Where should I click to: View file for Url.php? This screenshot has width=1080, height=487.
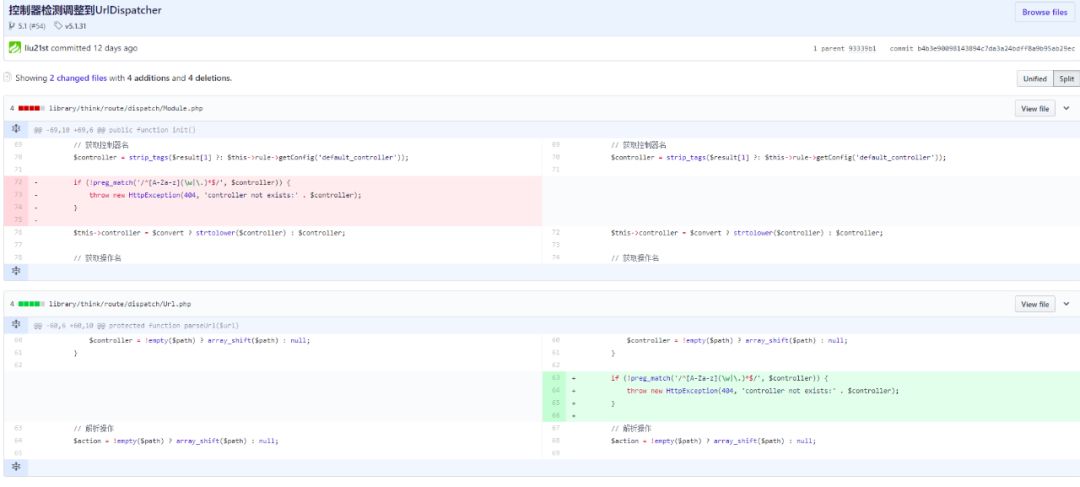click(x=1035, y=304)
